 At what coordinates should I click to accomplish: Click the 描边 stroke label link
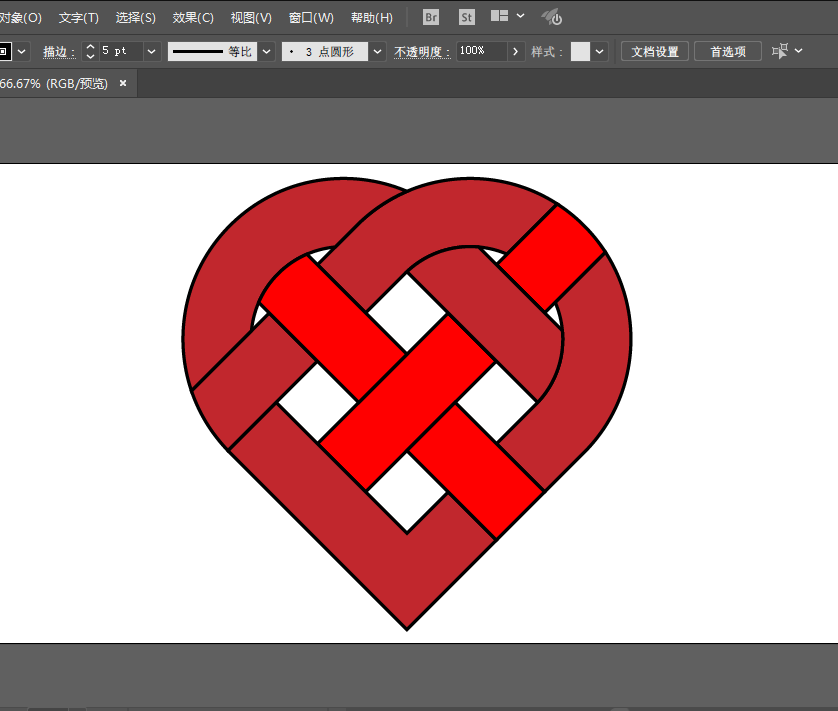point(59,52)
